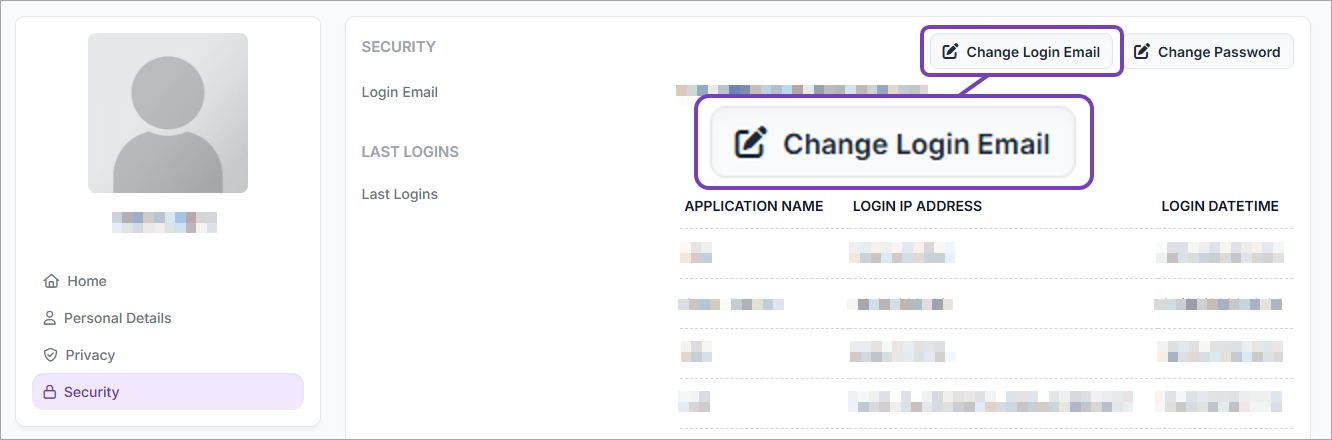Screen dimensions: 1332x440
Task: Click the Application Name column header
Action: tap(754, 206)
